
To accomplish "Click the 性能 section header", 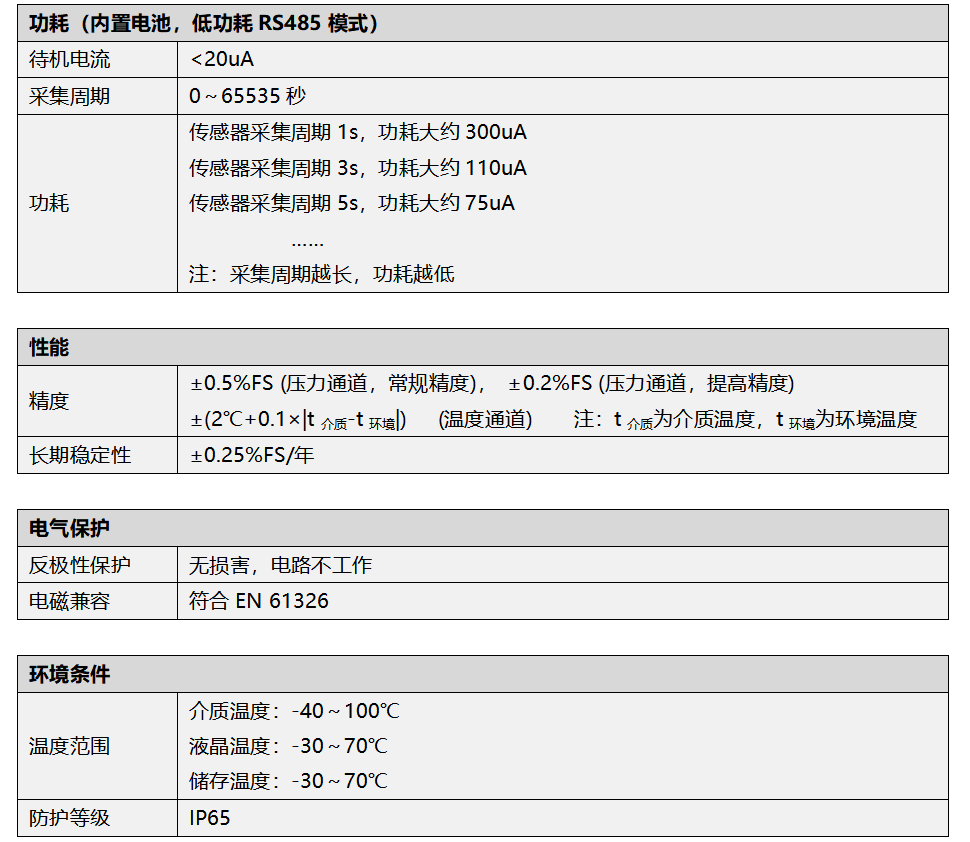I will coord(50,348).
